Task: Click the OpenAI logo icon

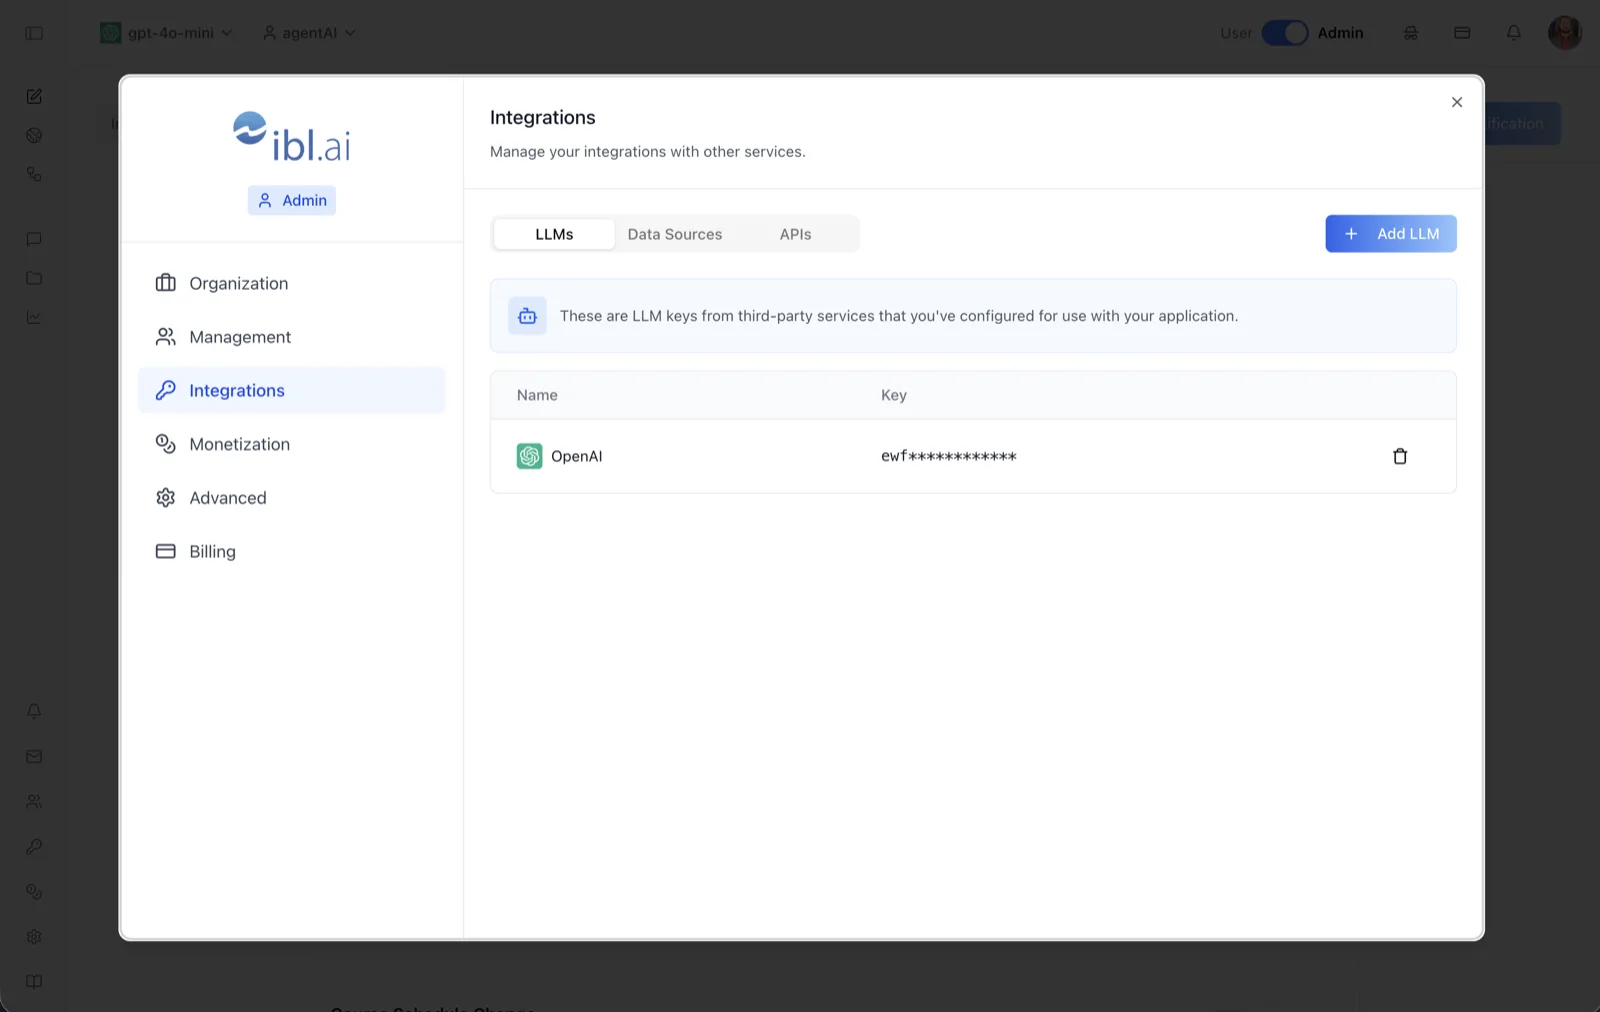Action: click(529, 456)
